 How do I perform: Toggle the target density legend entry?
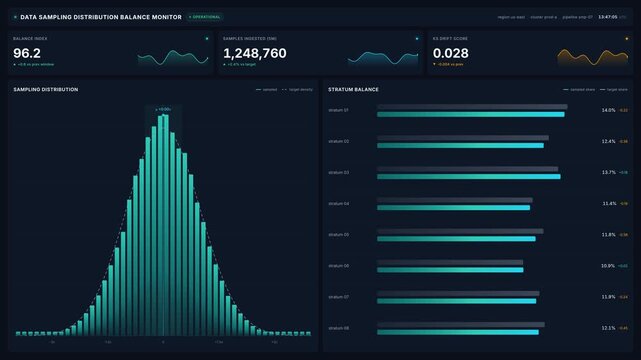[x=297, y=89]
